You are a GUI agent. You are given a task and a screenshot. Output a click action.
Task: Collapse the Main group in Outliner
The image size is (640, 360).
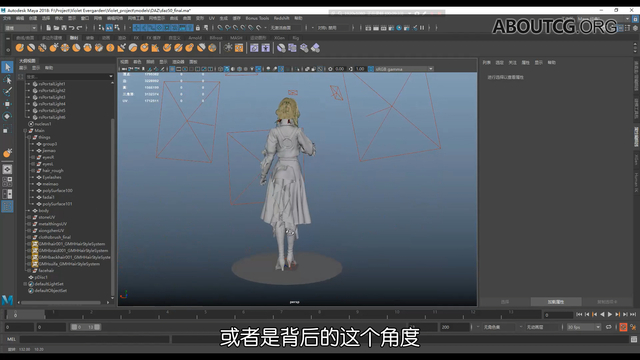[x=25, y=131]
